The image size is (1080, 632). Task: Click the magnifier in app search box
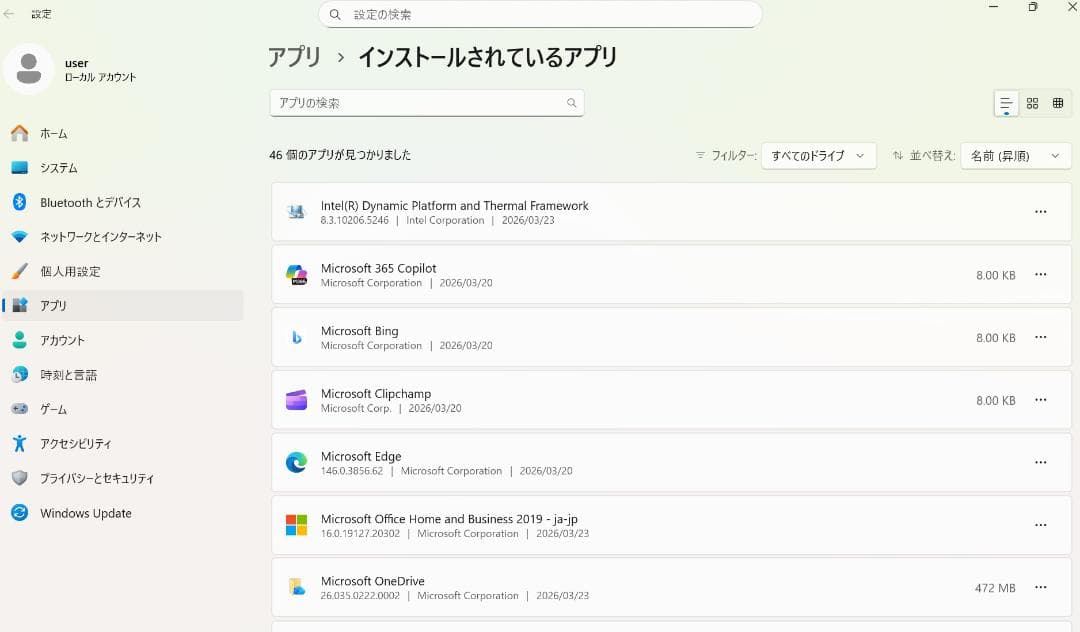(x=571, y=103)
